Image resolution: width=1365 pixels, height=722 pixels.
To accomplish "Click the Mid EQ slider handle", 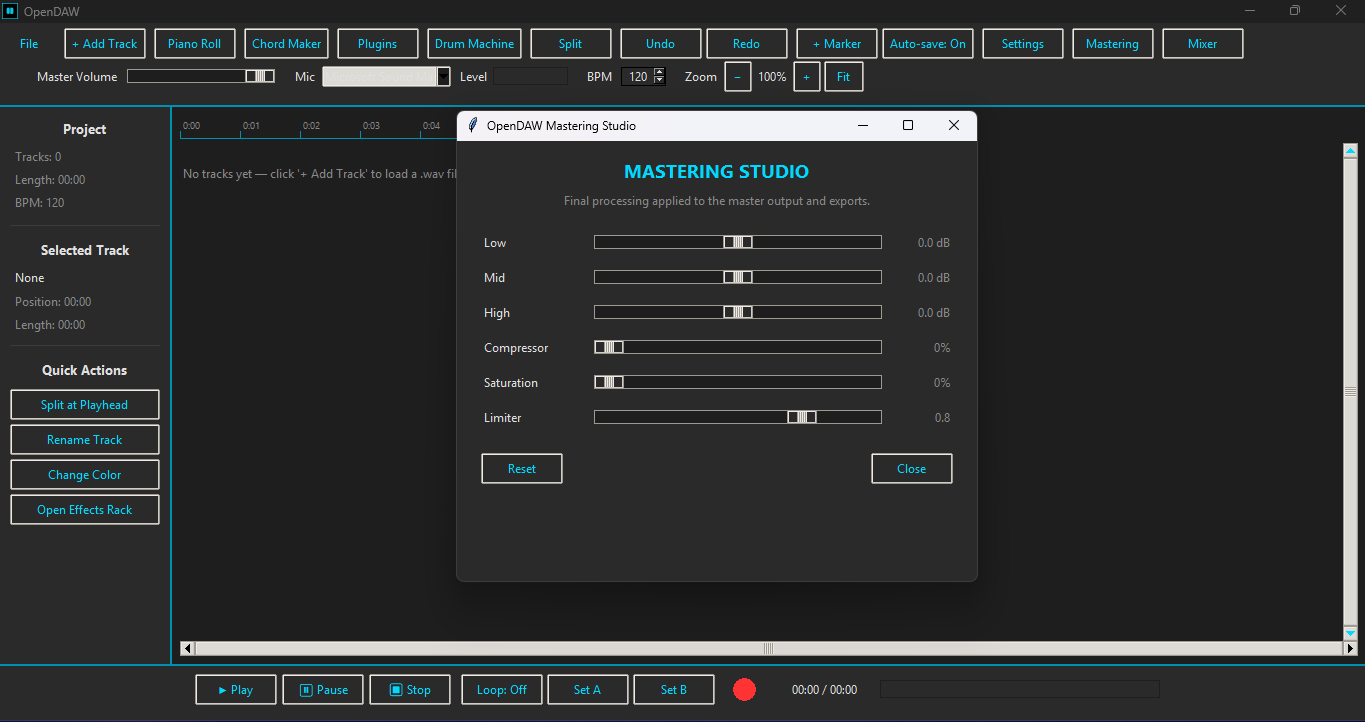I will [x=738, y=277].
